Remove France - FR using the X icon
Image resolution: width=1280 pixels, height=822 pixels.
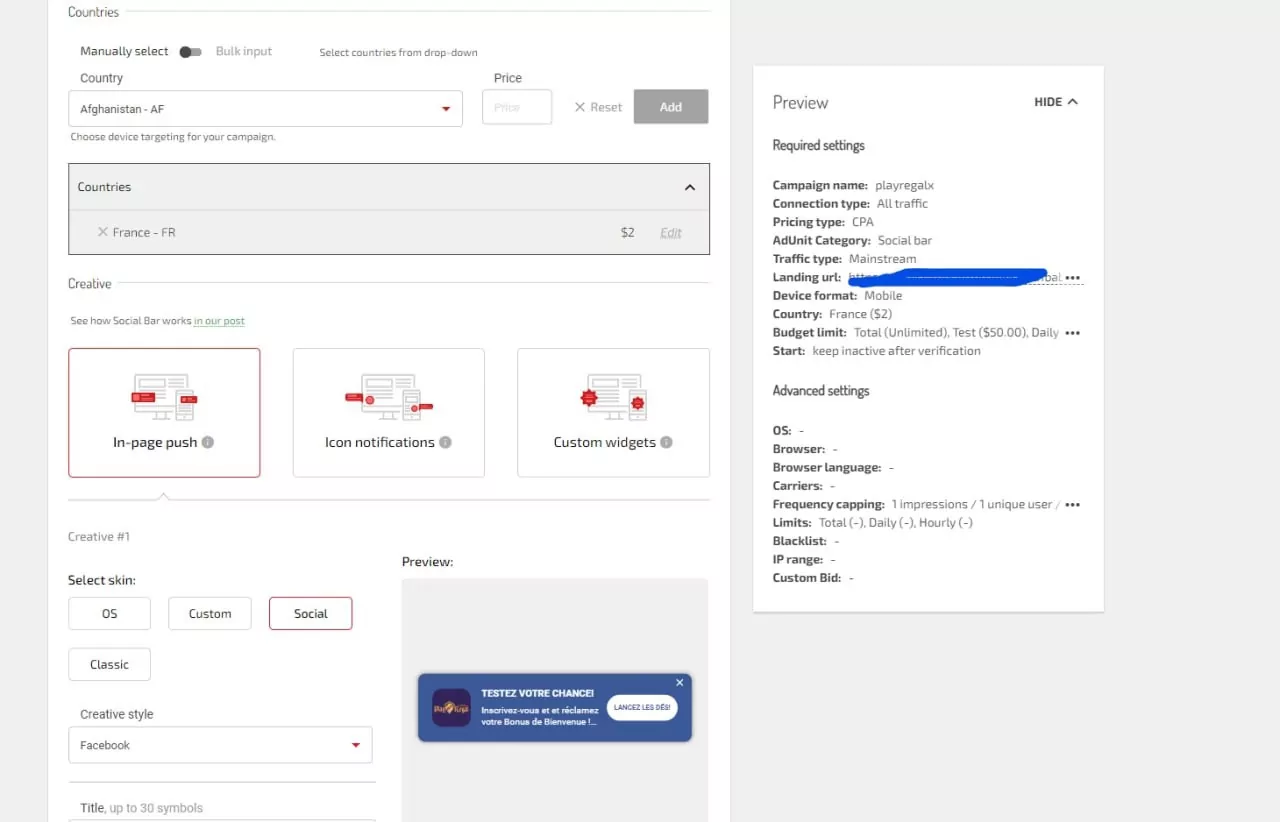[x=102, y=232]
